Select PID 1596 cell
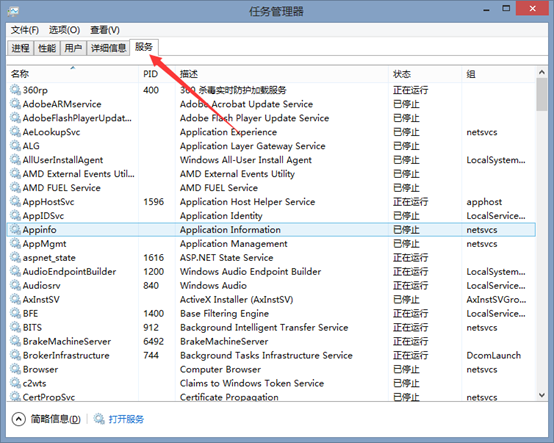This screenshot has height=443, width=554. point(154,201)
